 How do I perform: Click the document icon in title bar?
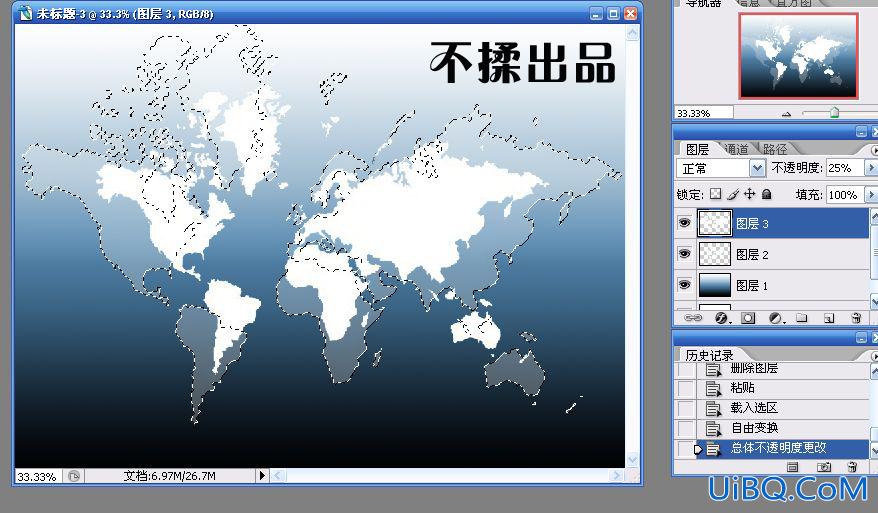(x=25, y=13)
